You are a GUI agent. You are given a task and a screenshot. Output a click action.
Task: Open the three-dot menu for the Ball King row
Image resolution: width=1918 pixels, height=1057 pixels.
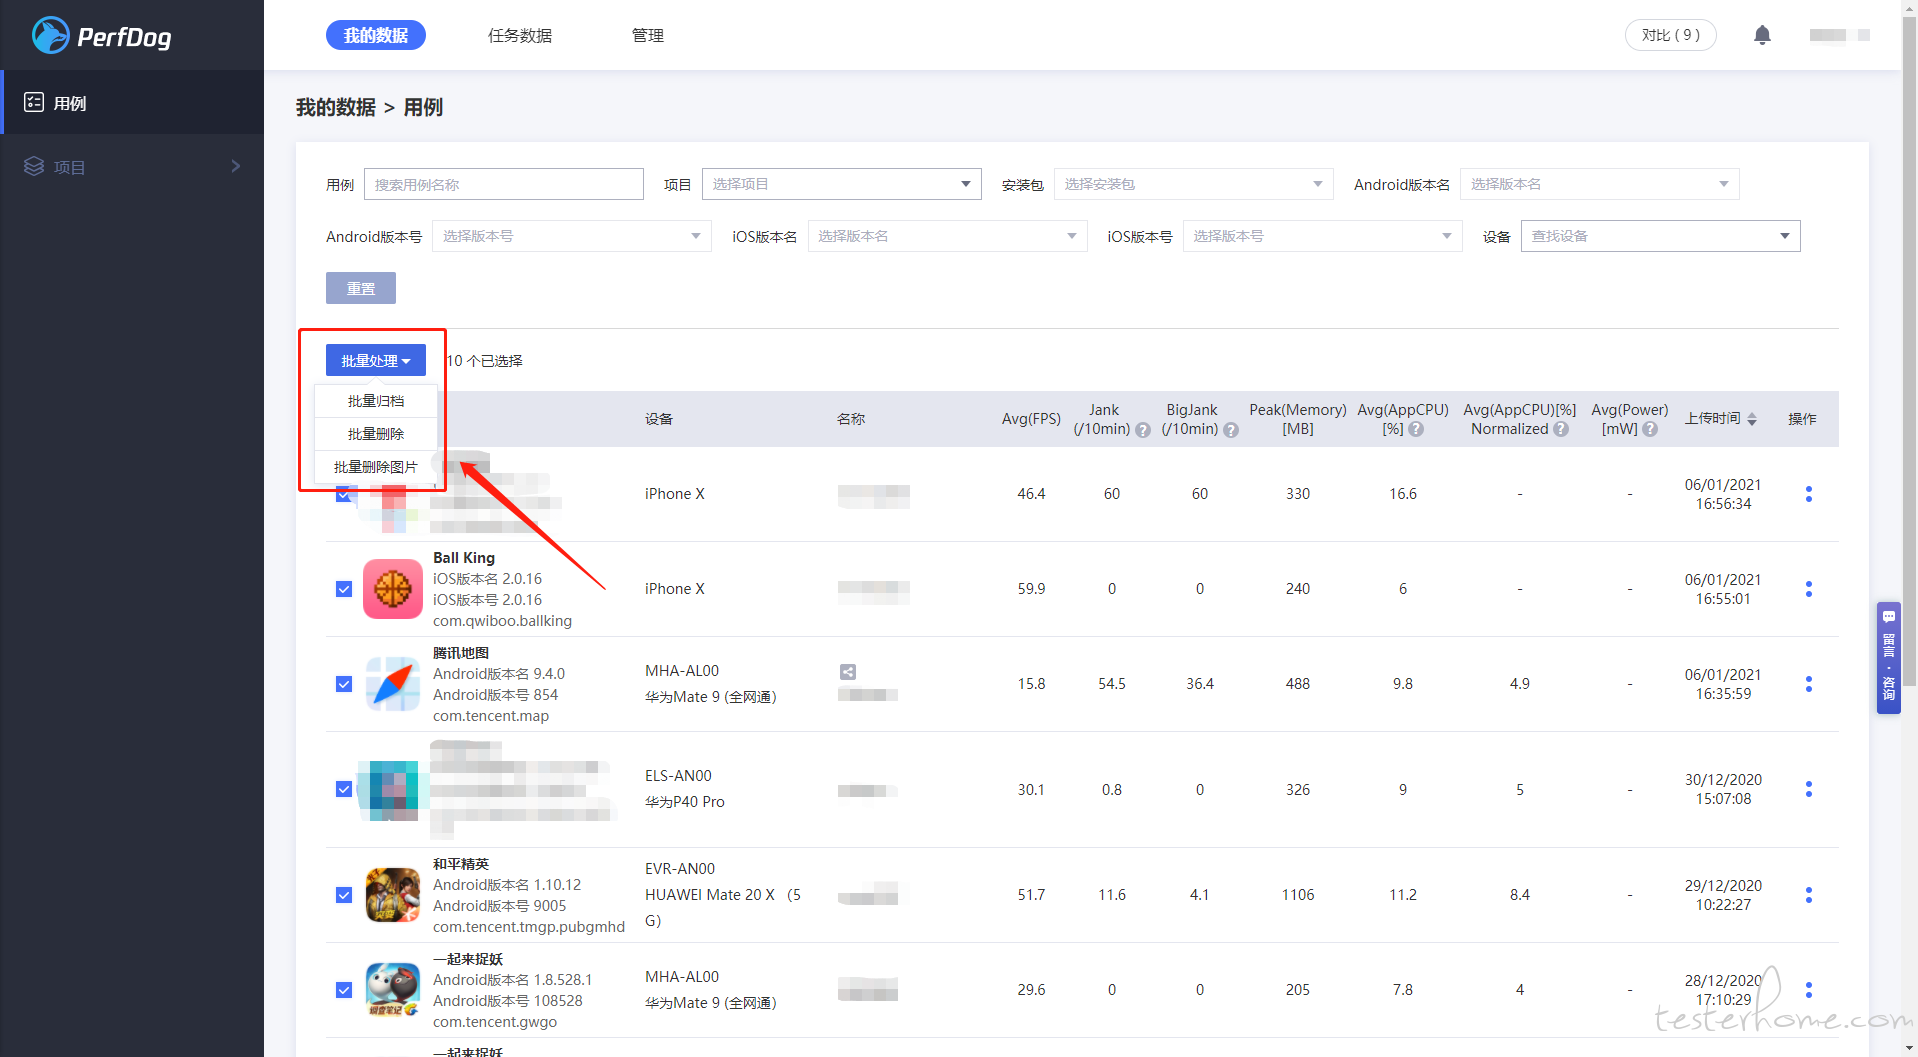(1808, 589)
